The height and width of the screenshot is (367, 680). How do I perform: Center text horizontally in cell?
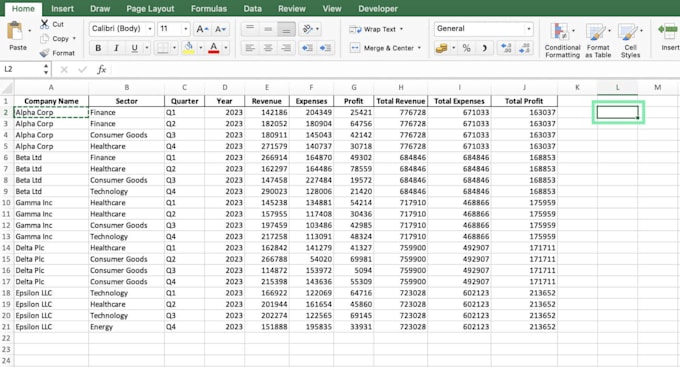pos(268,48)
